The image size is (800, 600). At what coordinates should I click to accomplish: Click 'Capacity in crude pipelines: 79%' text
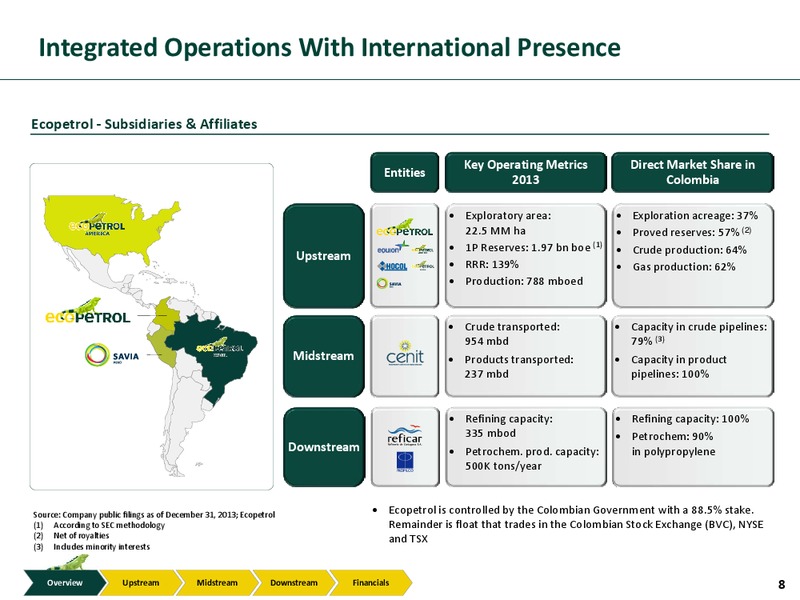click(699, 334)
